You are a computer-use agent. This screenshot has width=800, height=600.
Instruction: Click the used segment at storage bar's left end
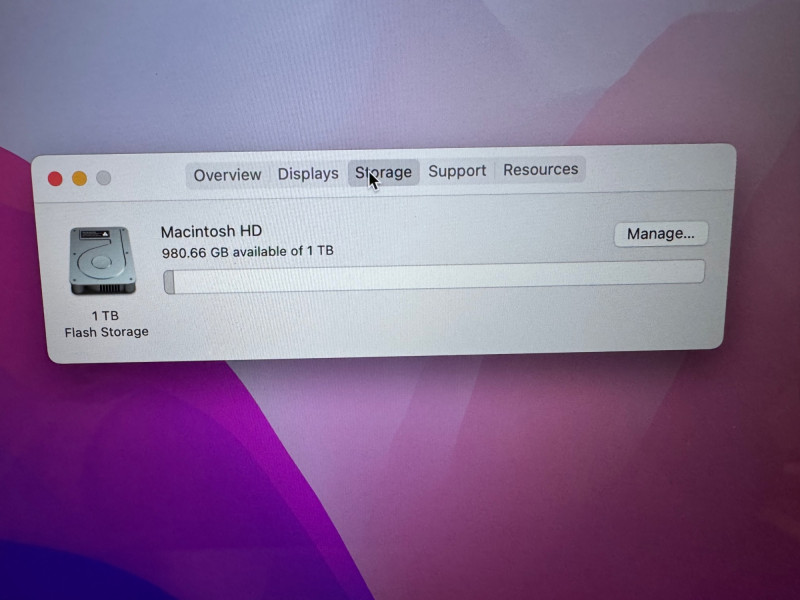tap(170, 282)
